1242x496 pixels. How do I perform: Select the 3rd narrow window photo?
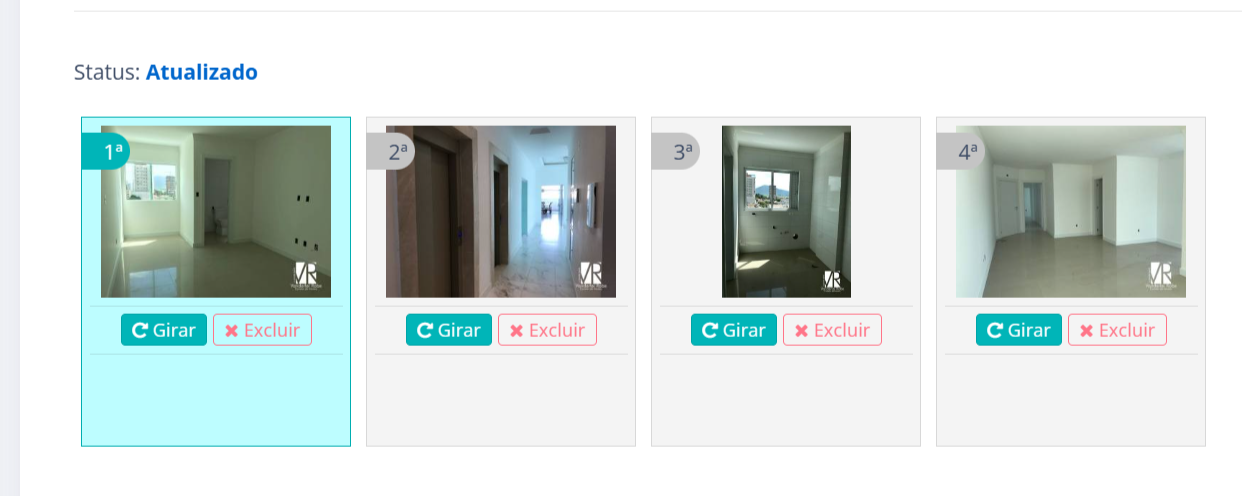pos(786,211)
